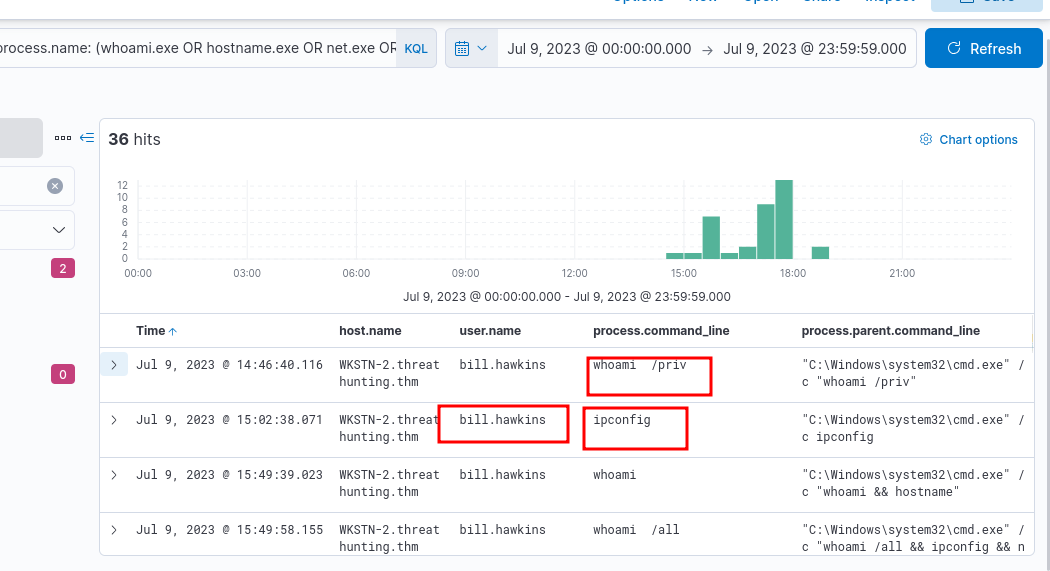Click the tallest histogram bar near 18:00
Viewport: 1050px width, 571px height.
click(x=784, y=219)
